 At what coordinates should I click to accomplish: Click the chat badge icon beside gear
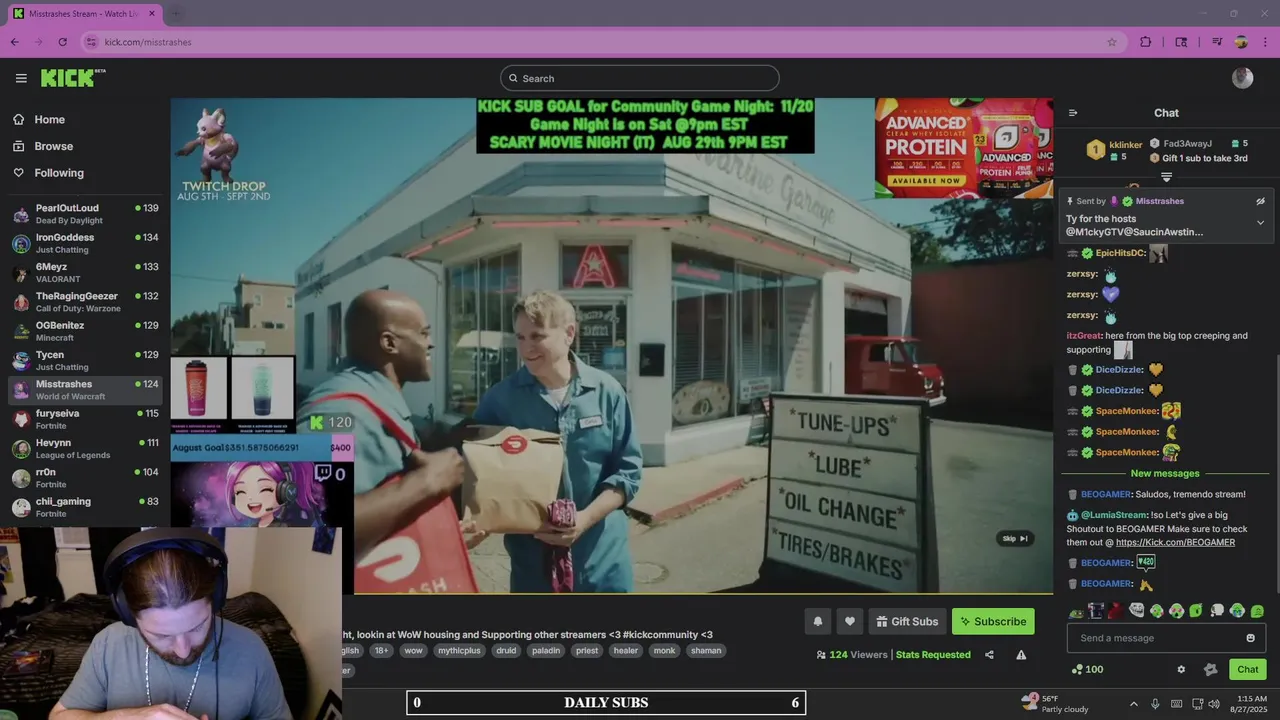tap(1210, 669)
